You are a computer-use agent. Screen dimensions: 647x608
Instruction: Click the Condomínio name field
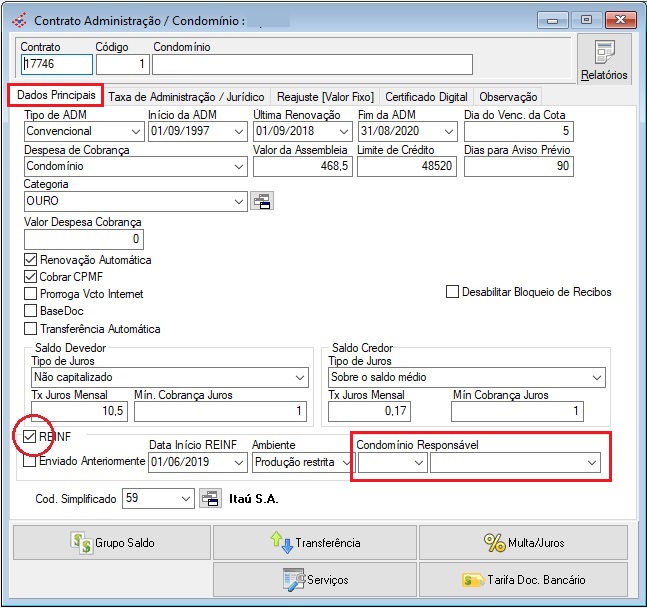(312, 64)
